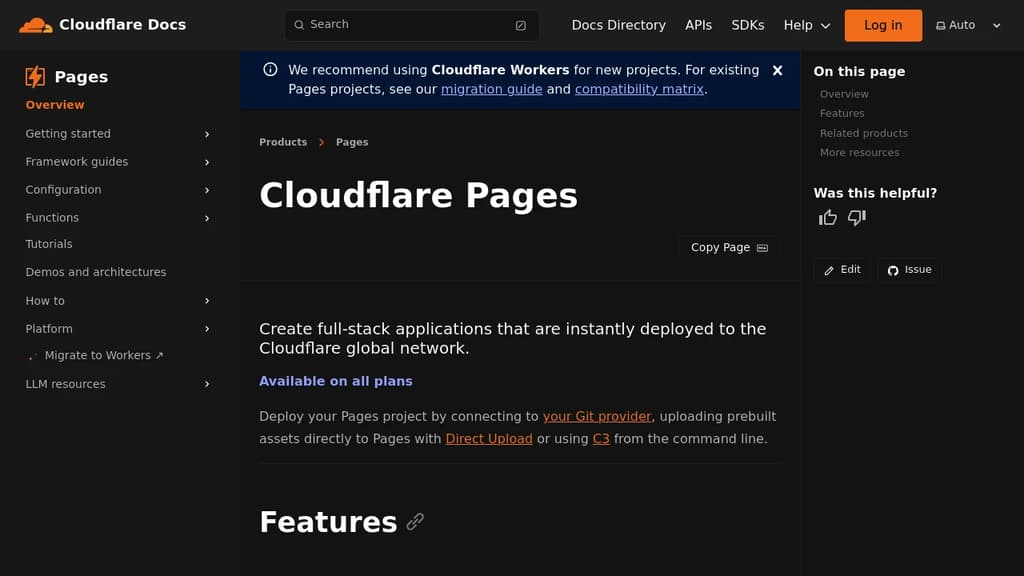The height and width of the screenshot is (576, 1024).
Task: Click the Products breadcrumb
Action: tap(283, 142)
